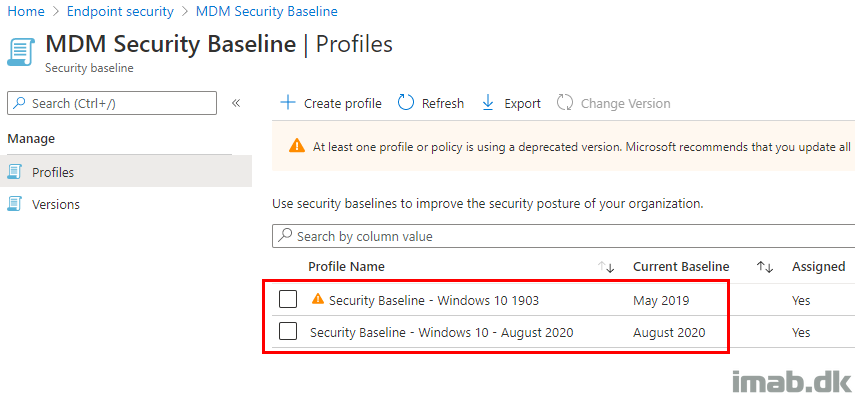
Task: Sort by Current Baseline column arrows
Action: 765,266
